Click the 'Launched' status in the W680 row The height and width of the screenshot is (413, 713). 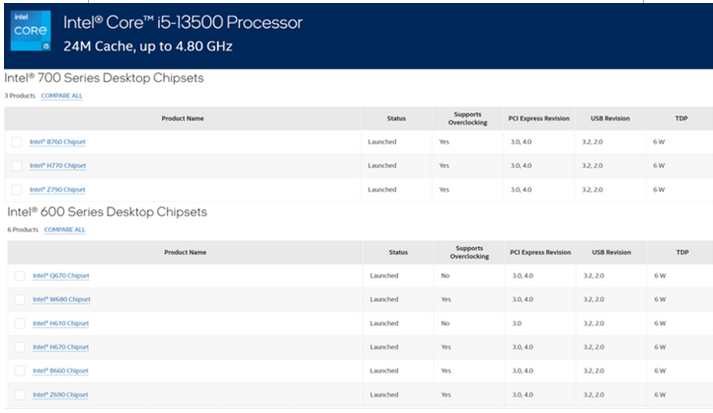384,299
